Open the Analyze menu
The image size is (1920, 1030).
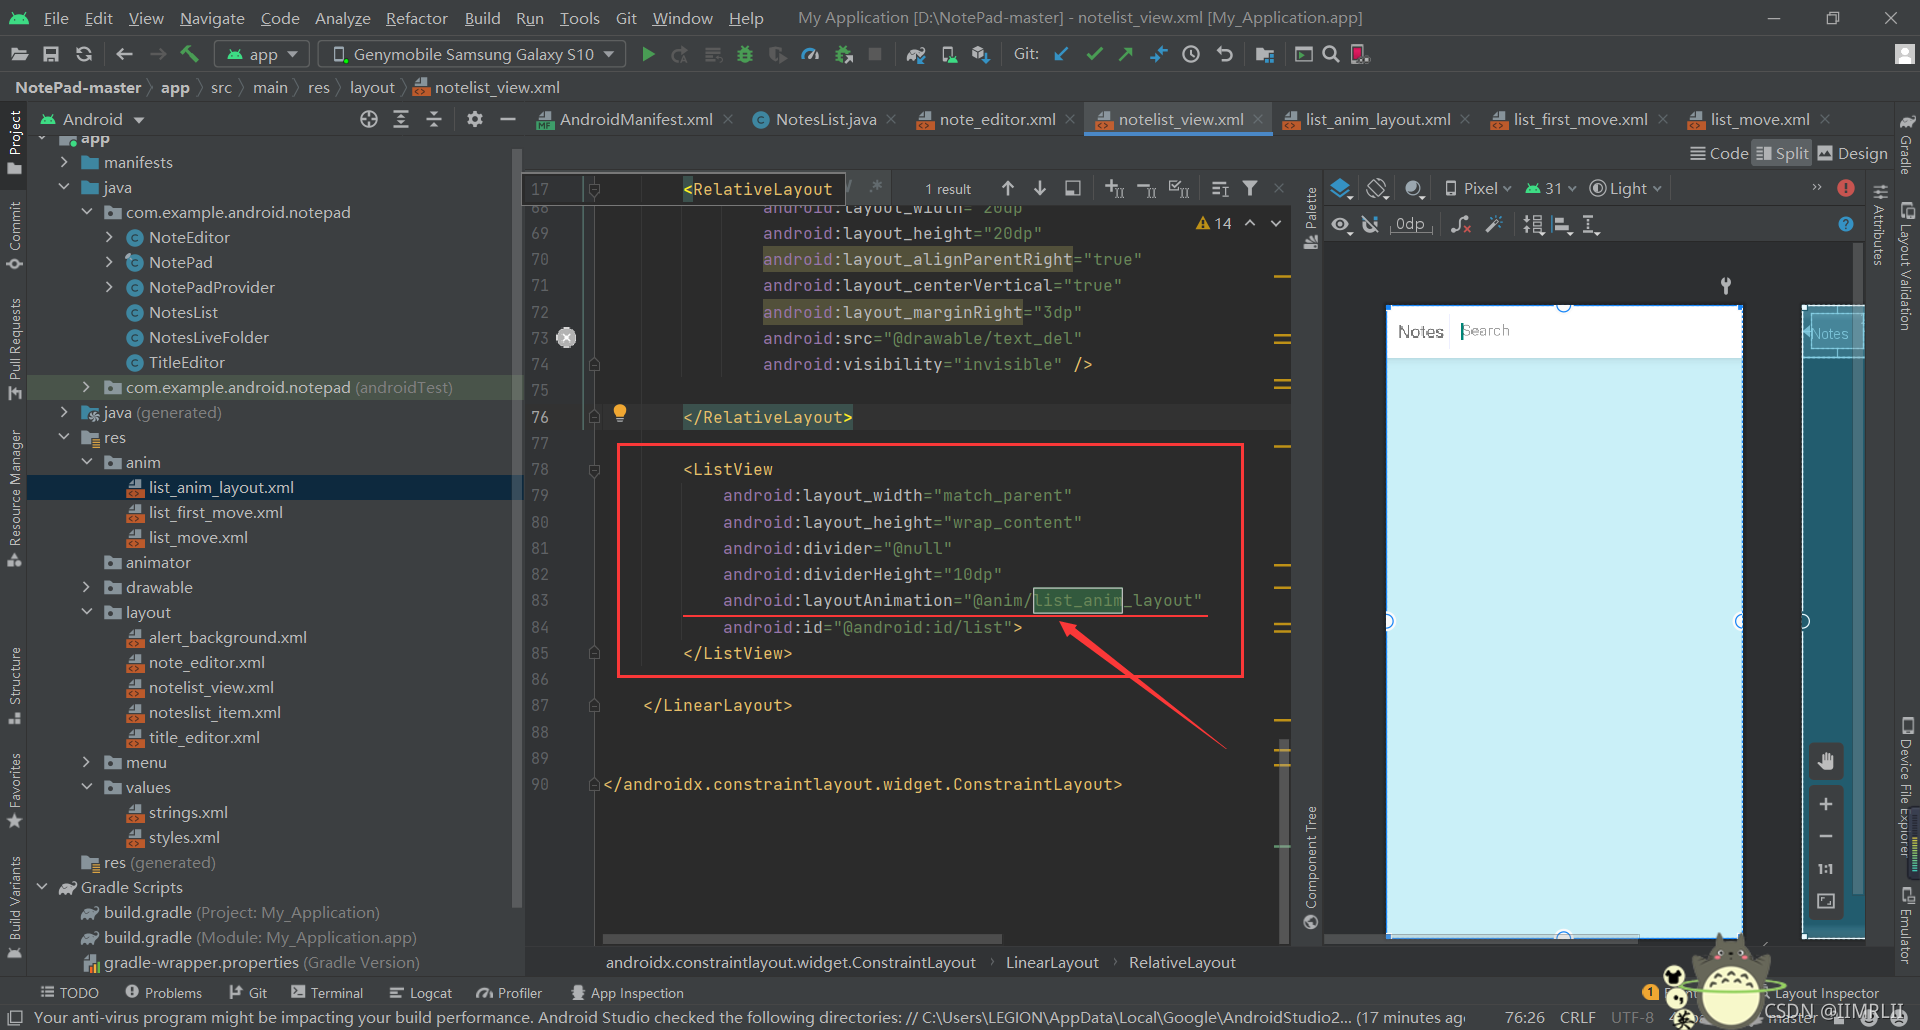point(342,18)
